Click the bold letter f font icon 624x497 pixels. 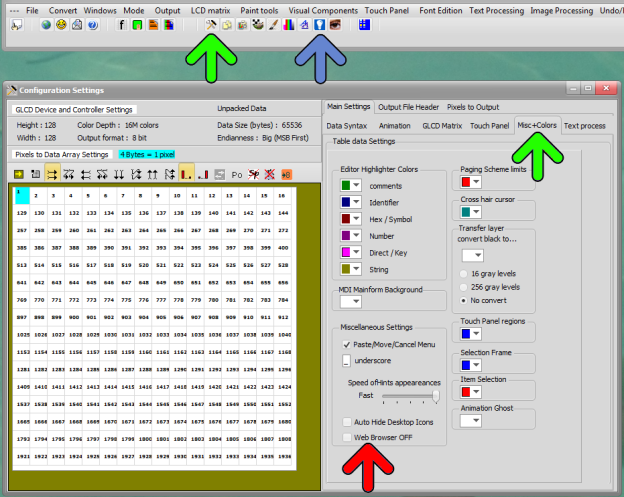122,25
